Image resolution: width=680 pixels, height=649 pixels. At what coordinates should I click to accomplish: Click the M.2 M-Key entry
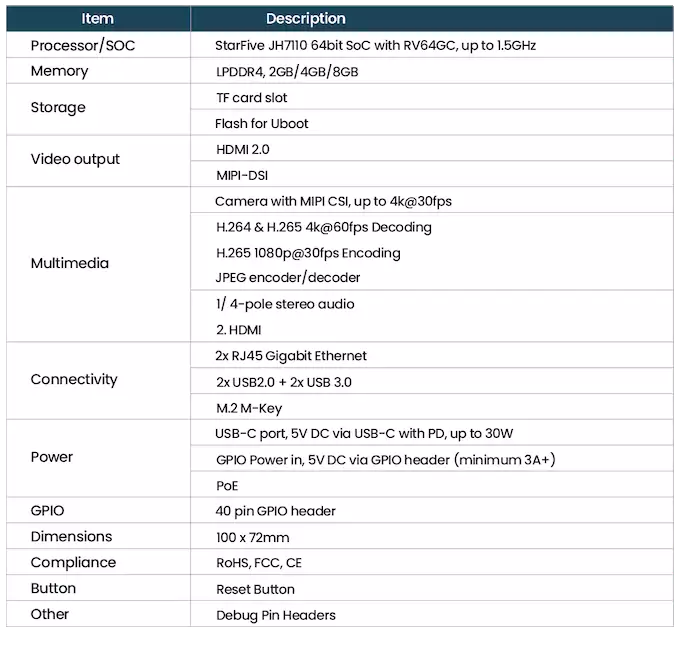coord(249,408)
